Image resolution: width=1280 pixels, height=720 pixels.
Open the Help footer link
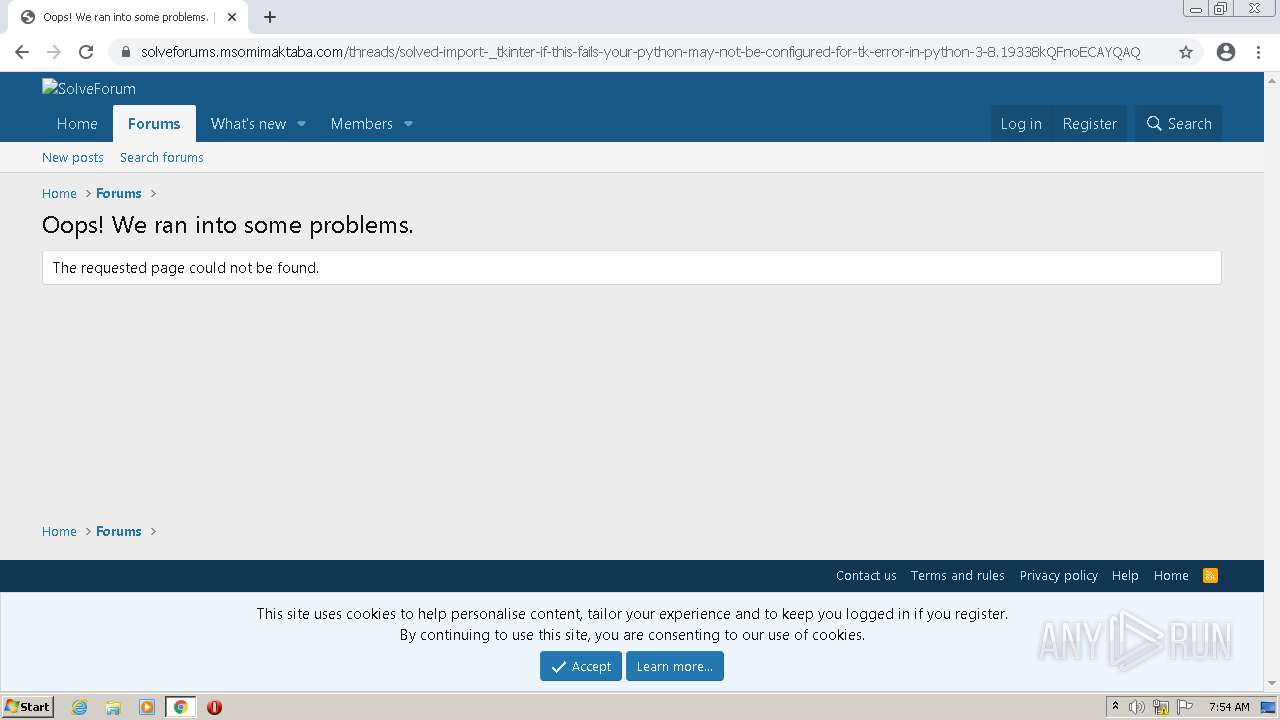point(1125,575)
